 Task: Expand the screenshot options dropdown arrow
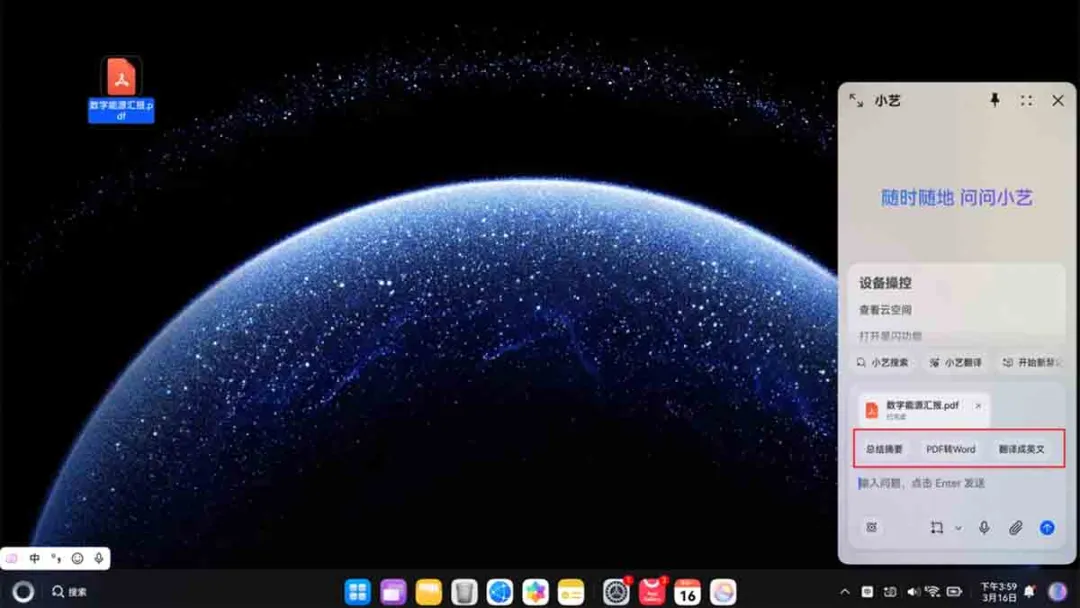[x=958, y=528]
